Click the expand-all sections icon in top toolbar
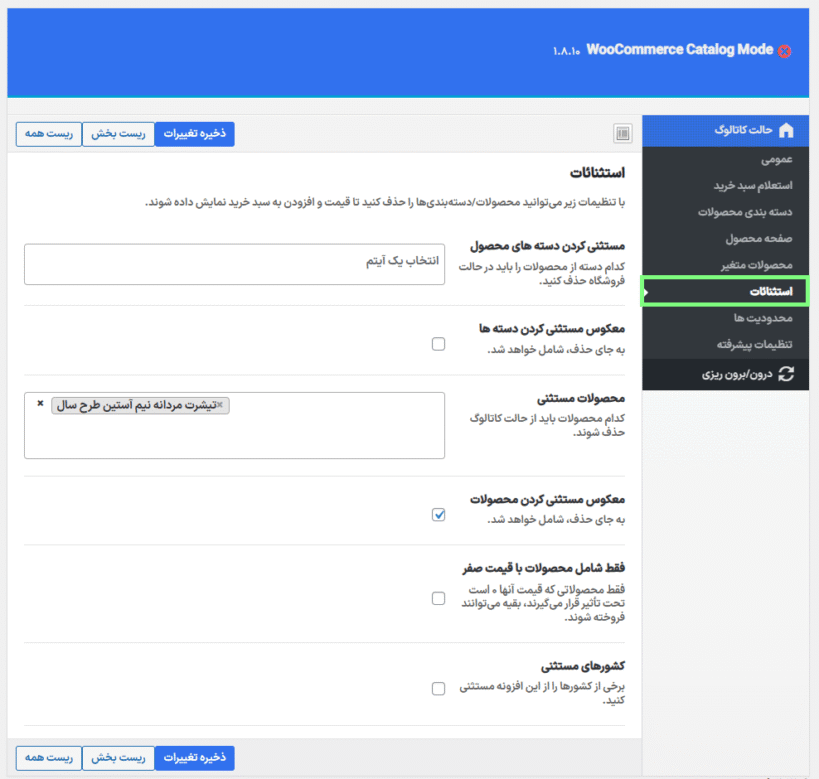The image size is (819, 779). (623, 134)
